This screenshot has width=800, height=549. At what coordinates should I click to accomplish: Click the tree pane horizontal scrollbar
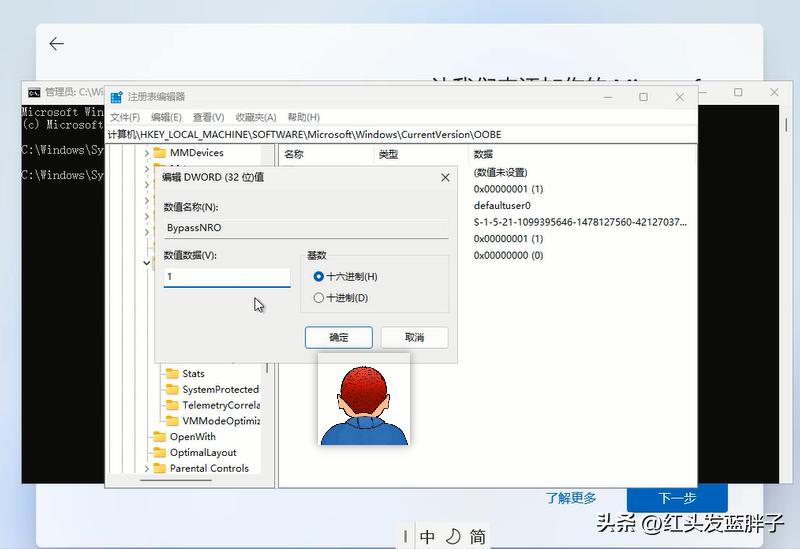point(176,480)
